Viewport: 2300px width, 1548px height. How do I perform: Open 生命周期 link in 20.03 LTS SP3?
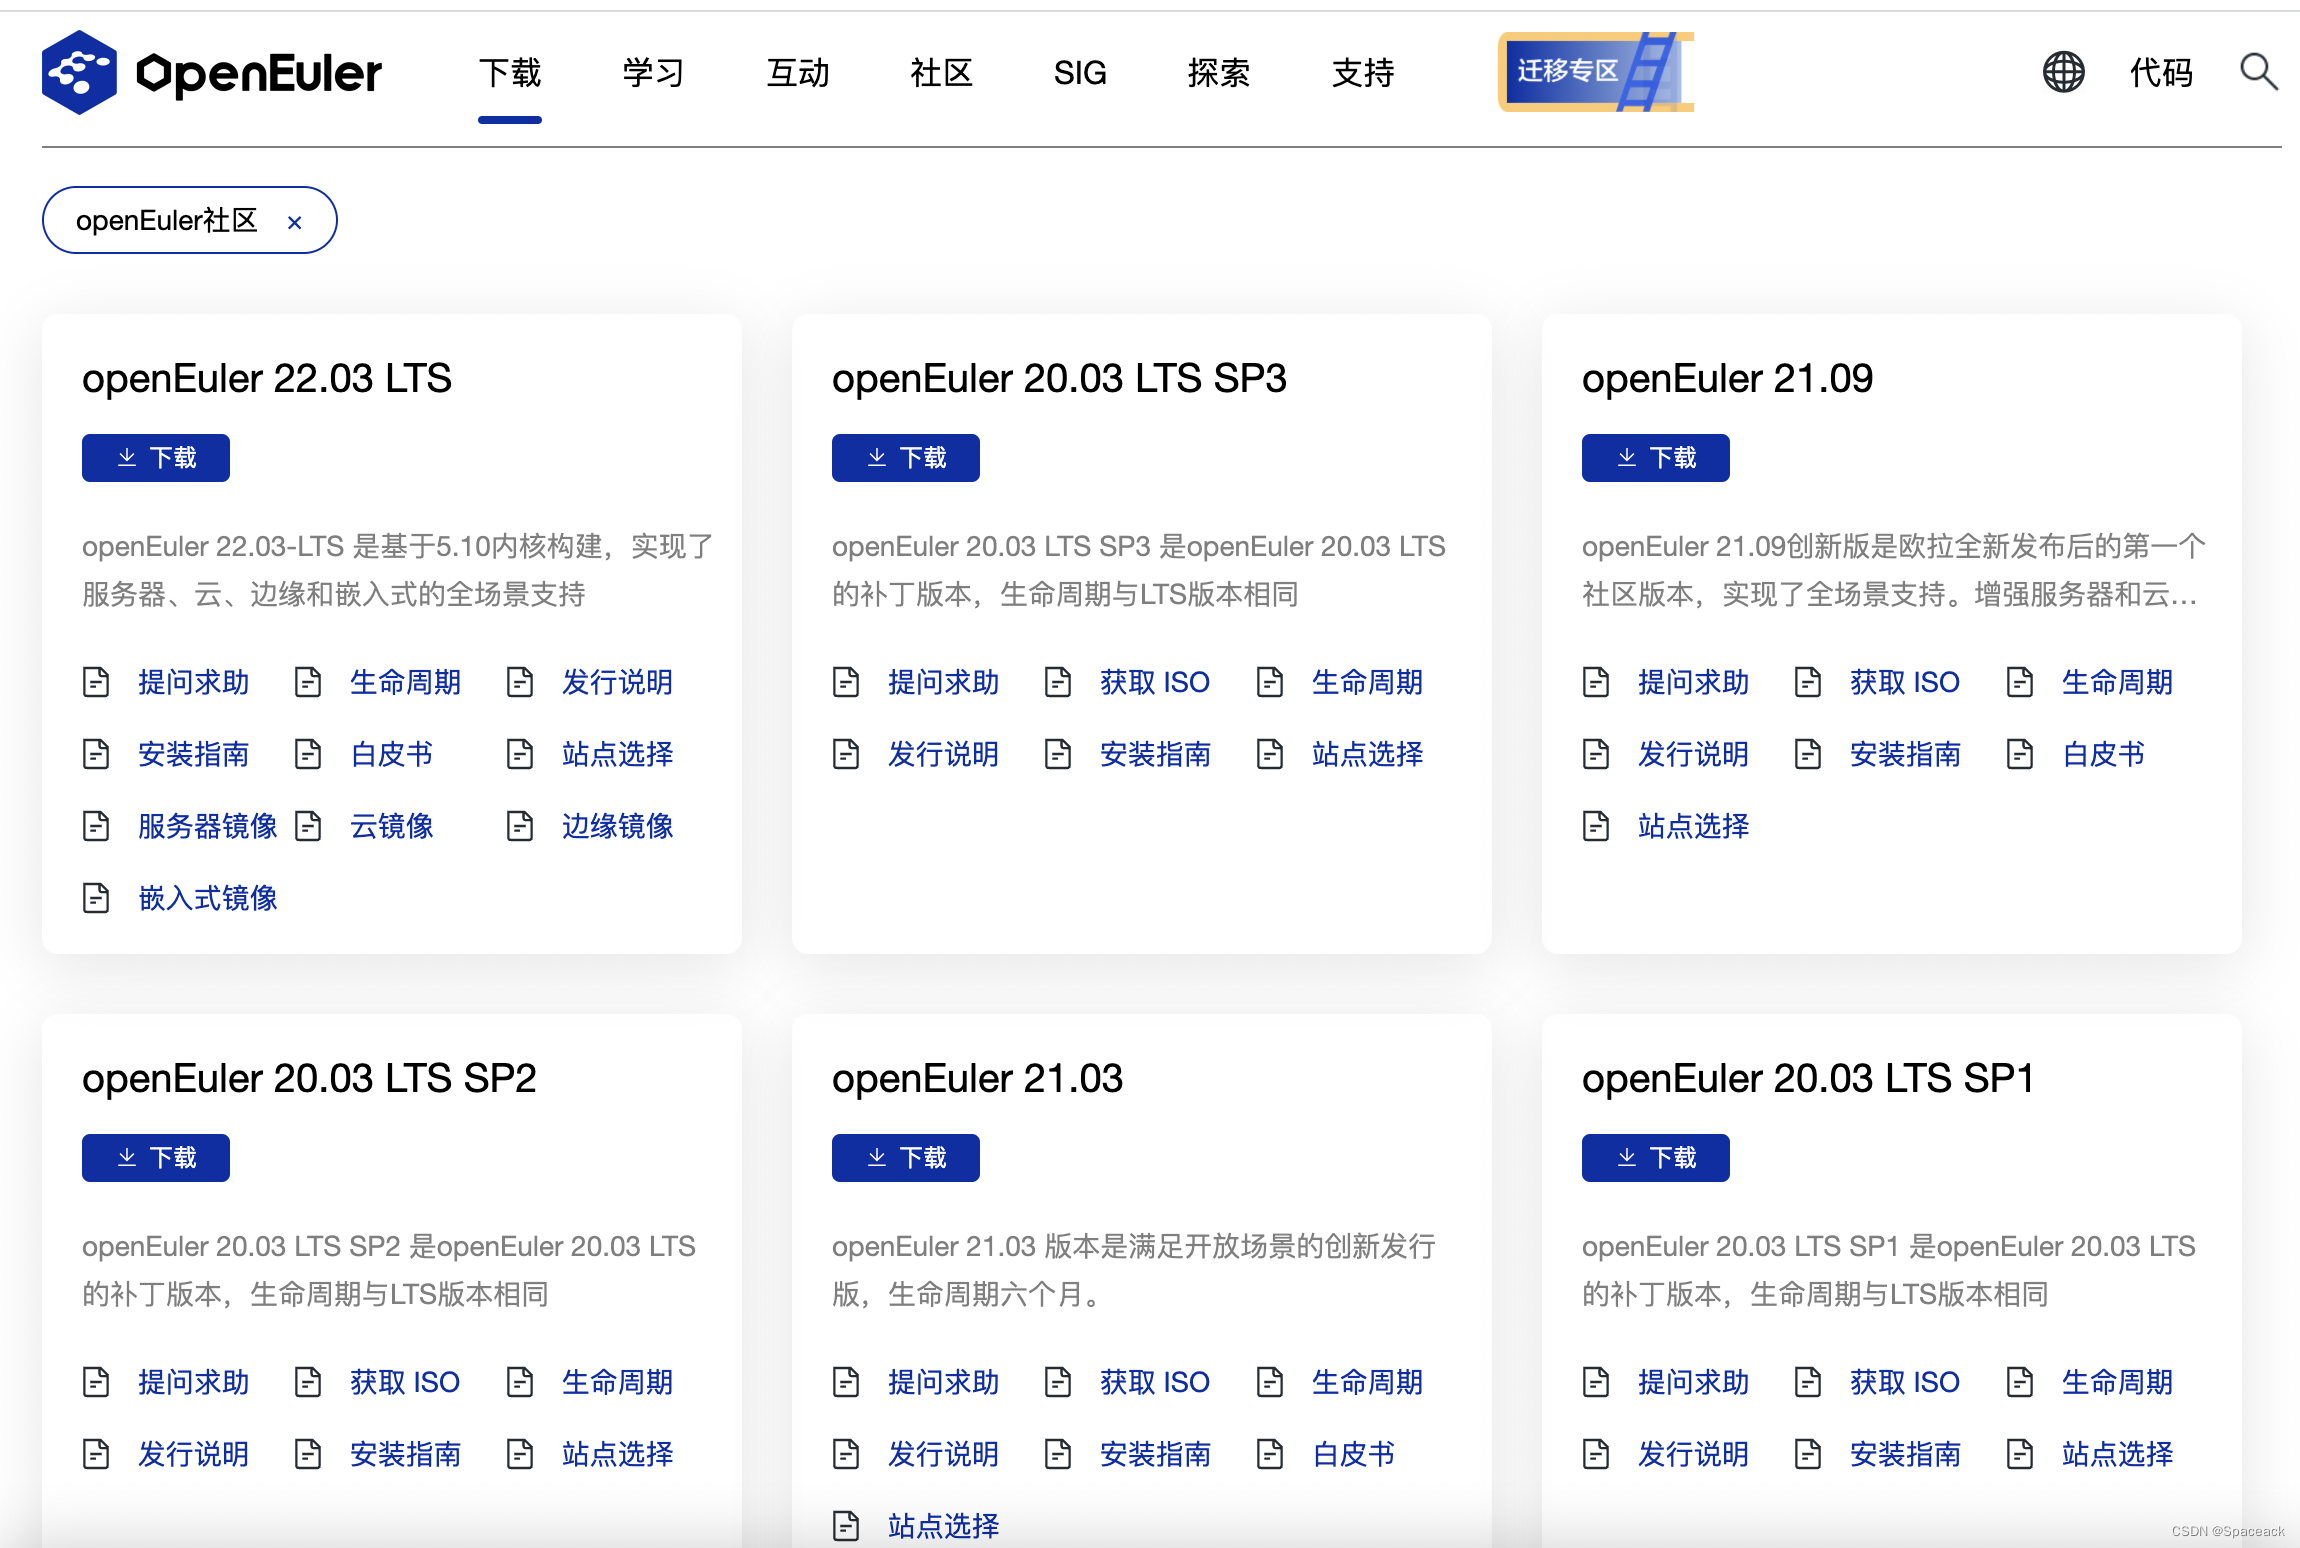1367,682
